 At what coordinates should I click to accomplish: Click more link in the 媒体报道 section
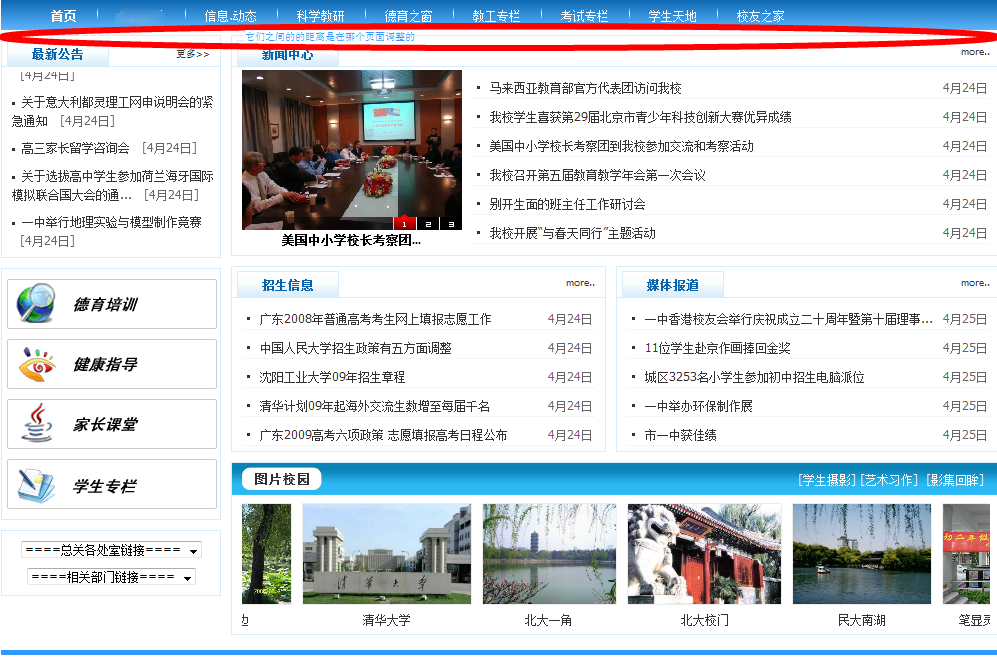[973, 283]
